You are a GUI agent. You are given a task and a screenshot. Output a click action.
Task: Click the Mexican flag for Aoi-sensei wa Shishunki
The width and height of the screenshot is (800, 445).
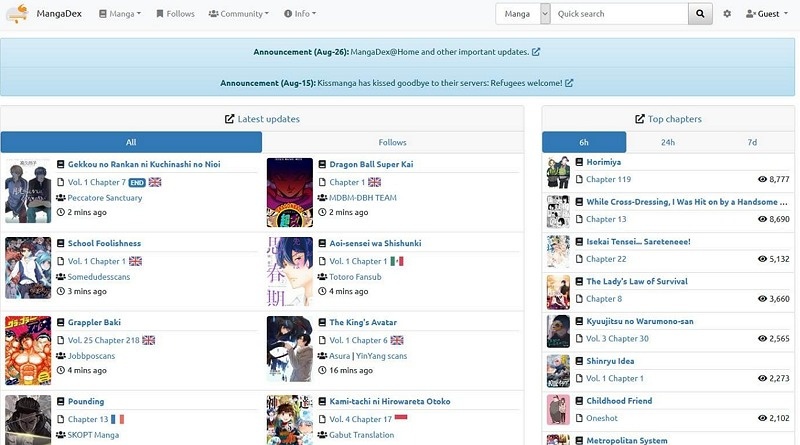click(397, 261)
